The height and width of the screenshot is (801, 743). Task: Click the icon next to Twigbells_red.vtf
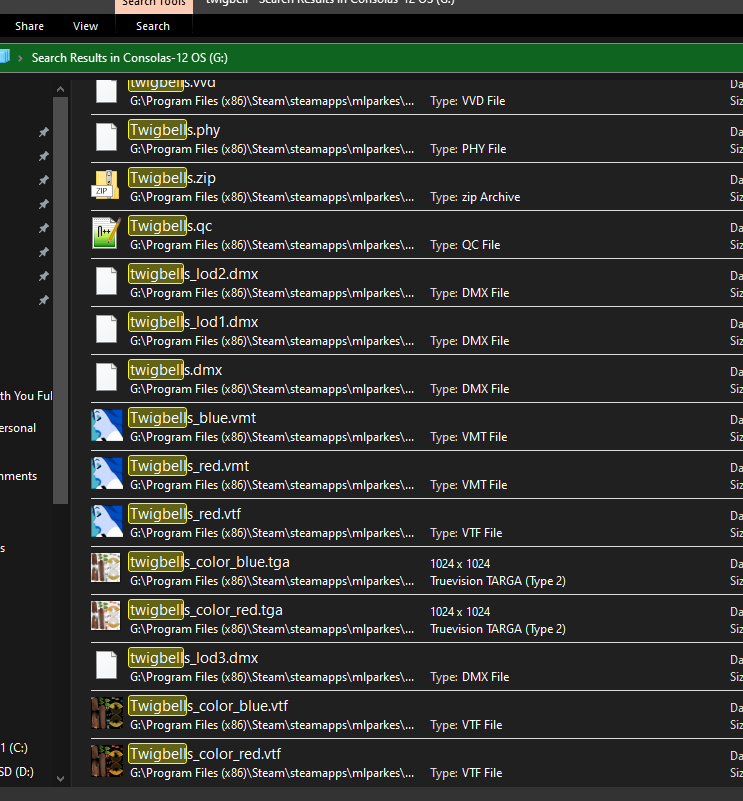pos(107,521)
